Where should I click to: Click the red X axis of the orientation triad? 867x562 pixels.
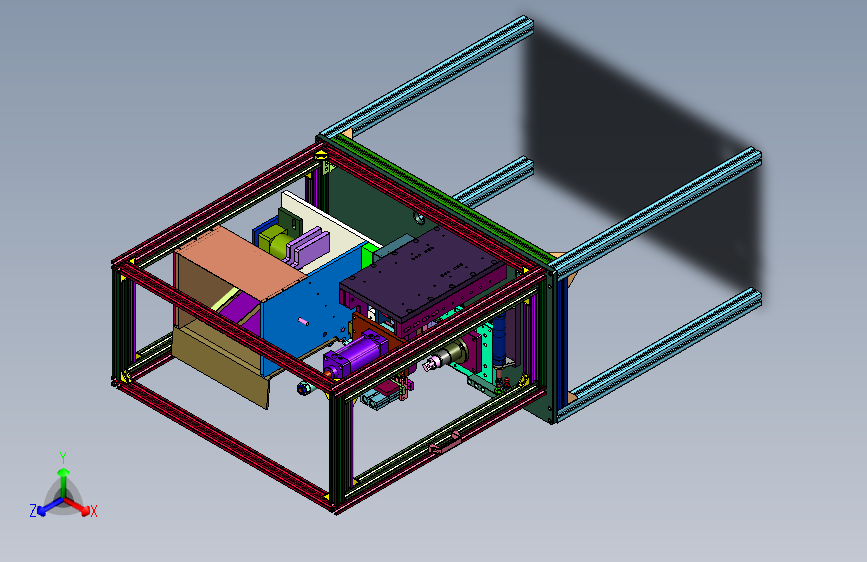[79, 507]
